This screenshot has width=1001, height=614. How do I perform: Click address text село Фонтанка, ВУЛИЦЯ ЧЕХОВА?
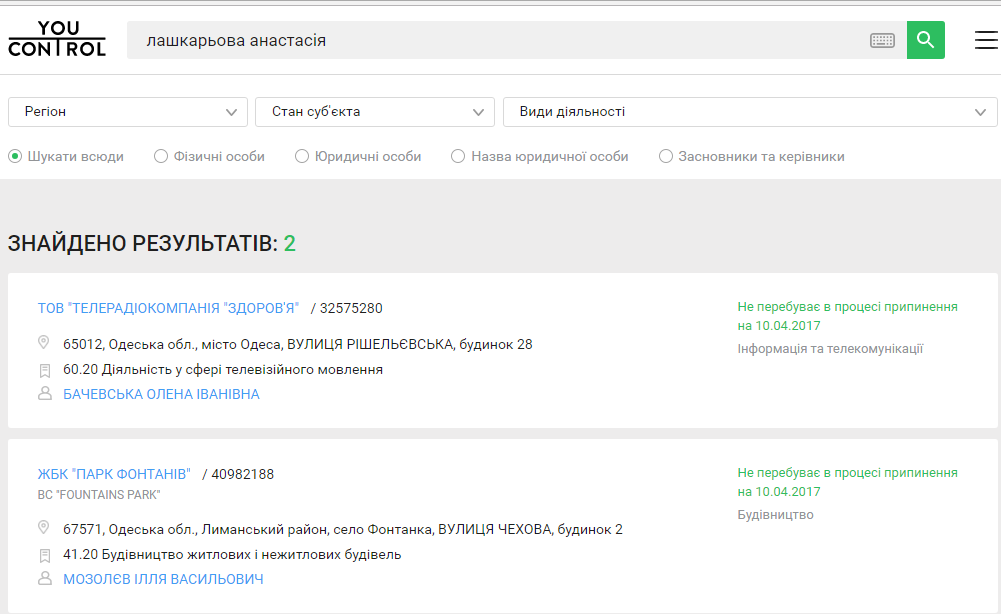pyautogui.click(x=442, y=530)
